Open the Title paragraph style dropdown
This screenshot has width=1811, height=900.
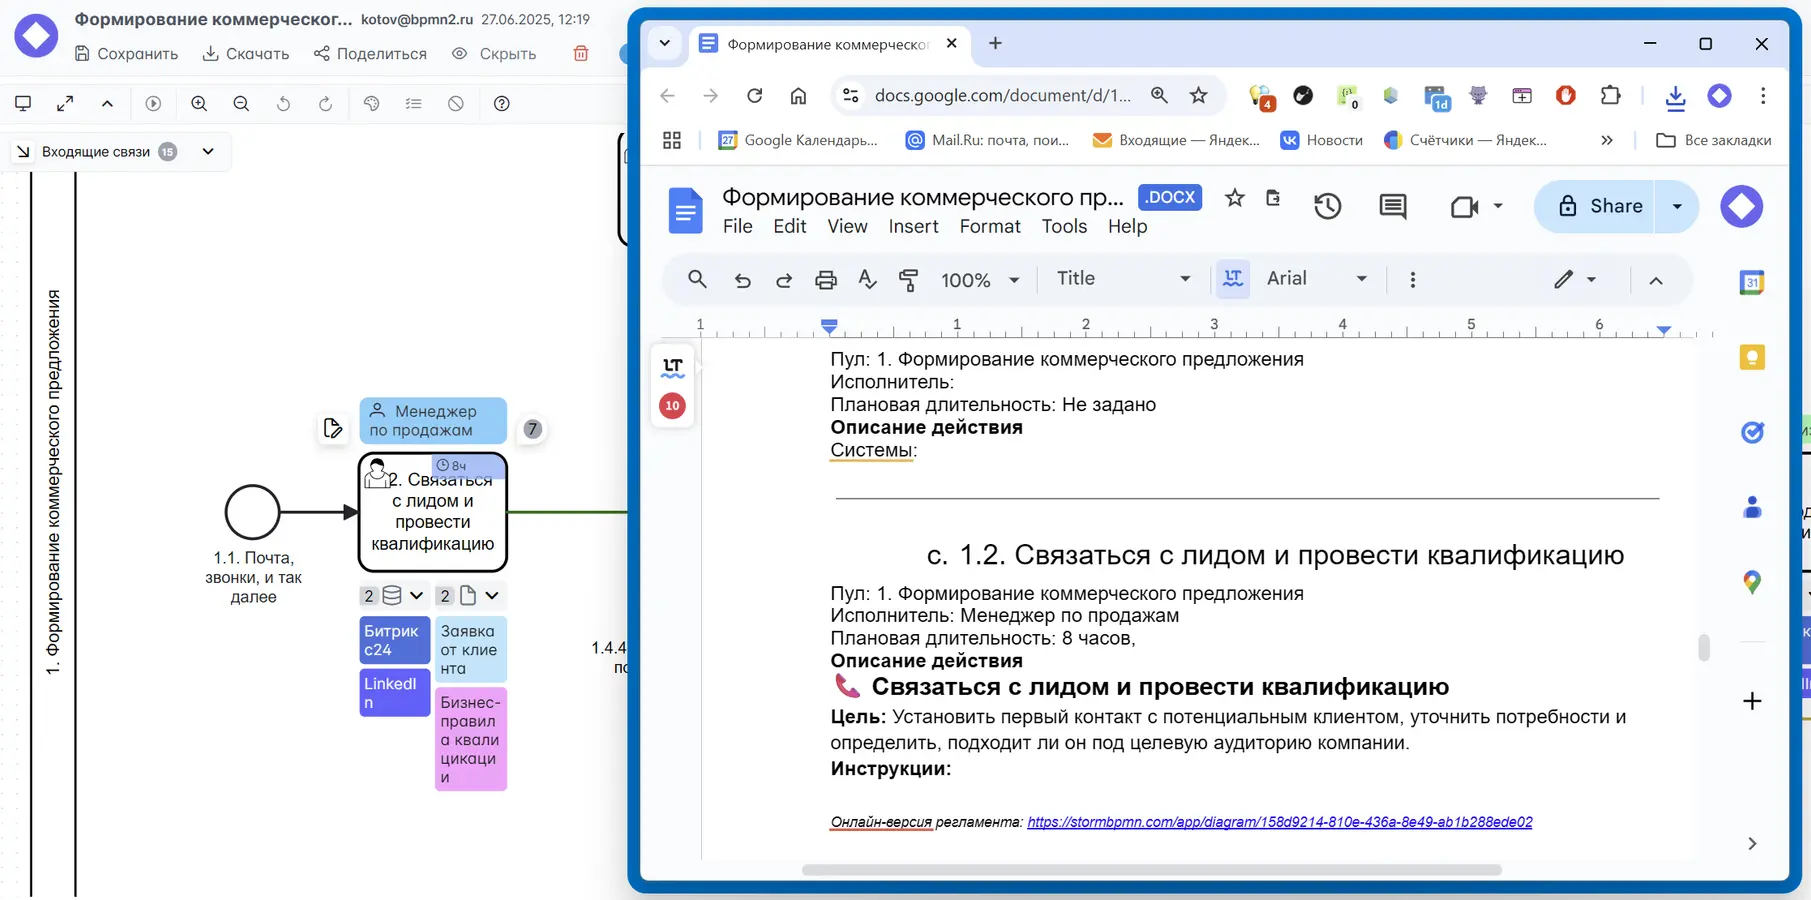point(1124,279)
